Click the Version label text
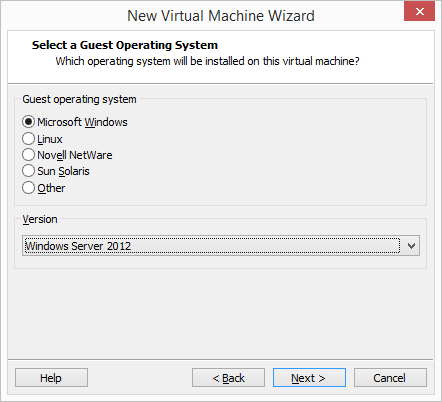Image resolution: width=442 pixels, height=402 pixels. coord(40,219)
